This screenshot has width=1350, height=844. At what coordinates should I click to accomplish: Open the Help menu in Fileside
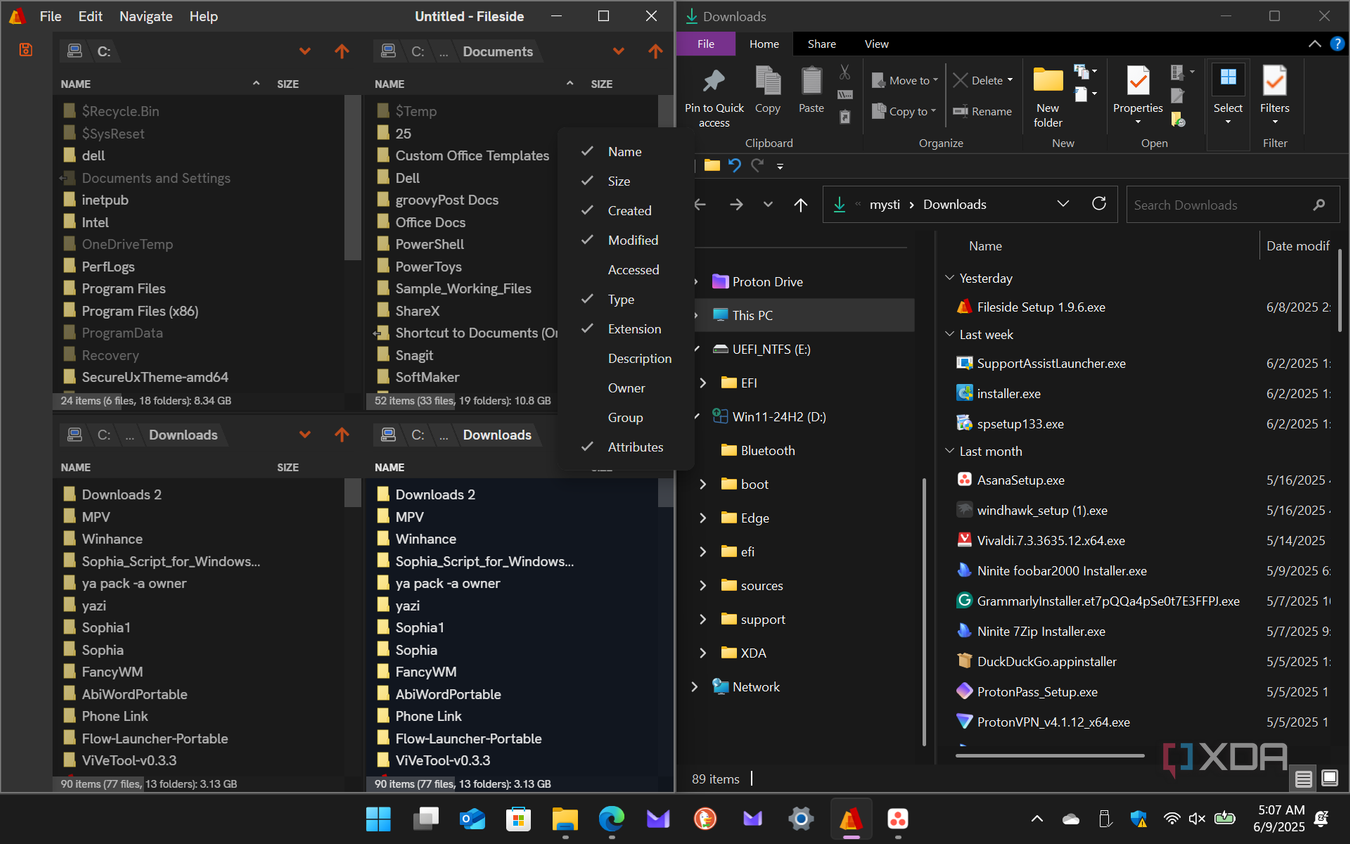(203, 16)
